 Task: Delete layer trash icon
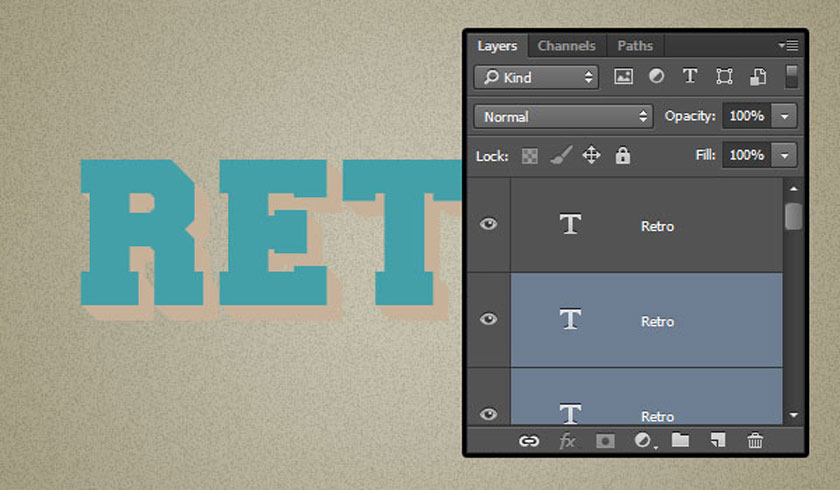coord(755,441)
